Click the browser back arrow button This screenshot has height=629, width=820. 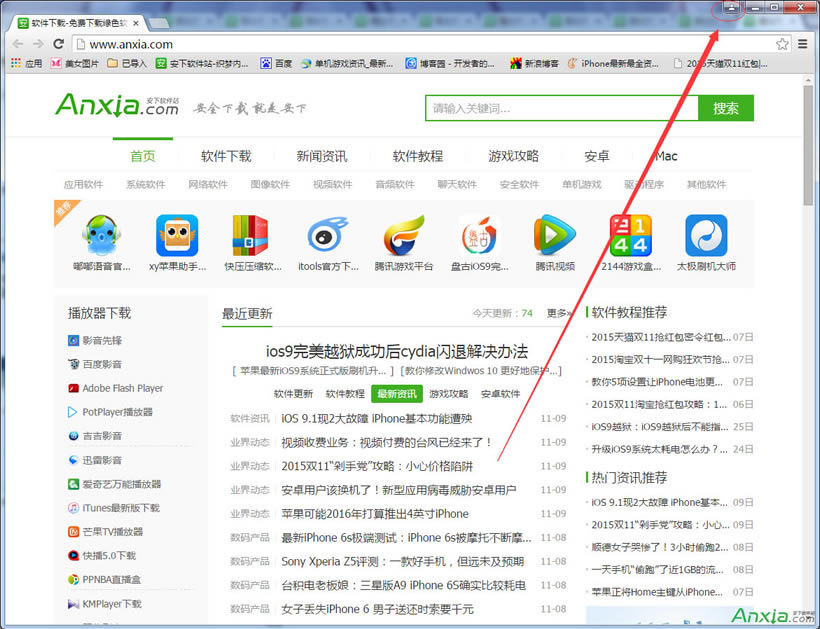tap(17, 44)
